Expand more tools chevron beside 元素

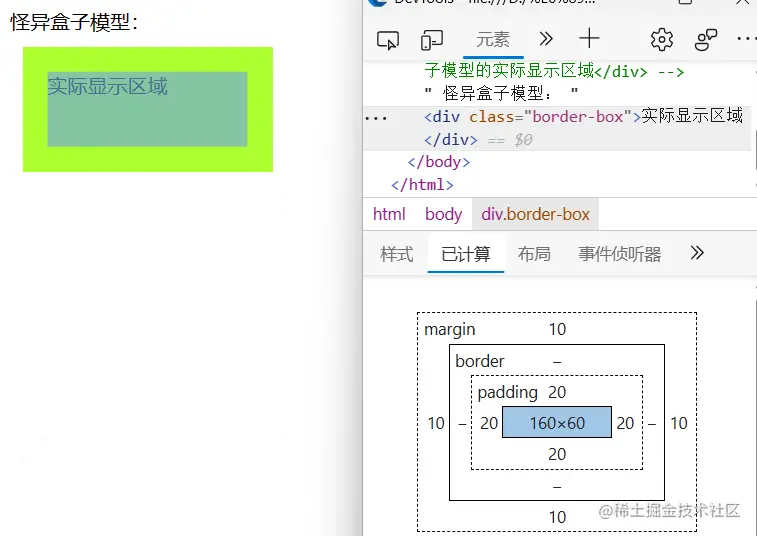[x=546, y=39]
